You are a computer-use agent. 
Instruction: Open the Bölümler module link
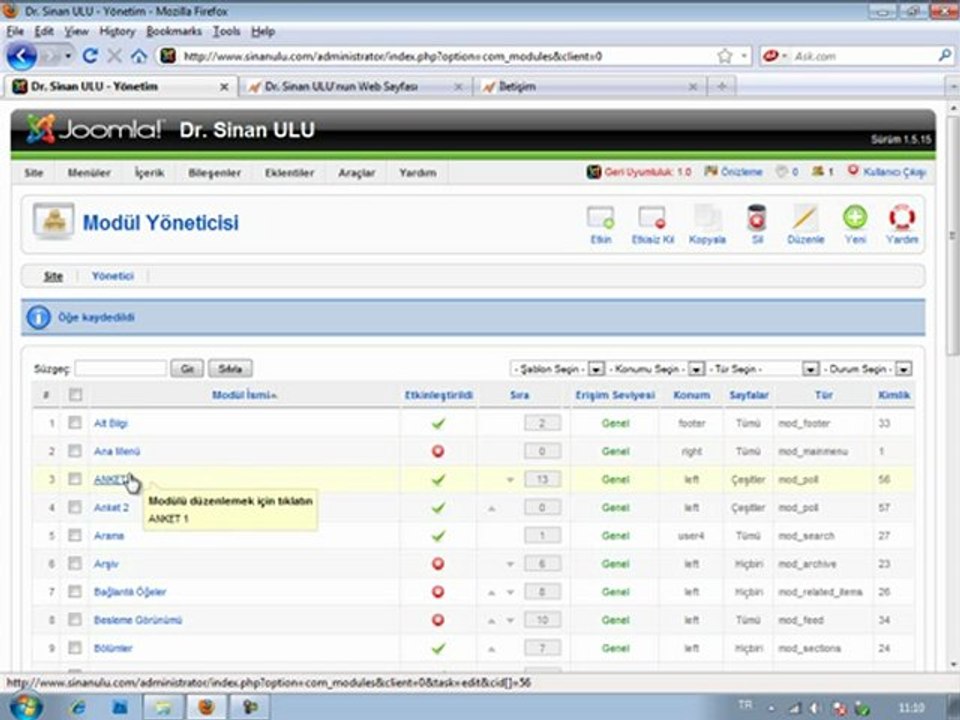(x=113, y=648)
